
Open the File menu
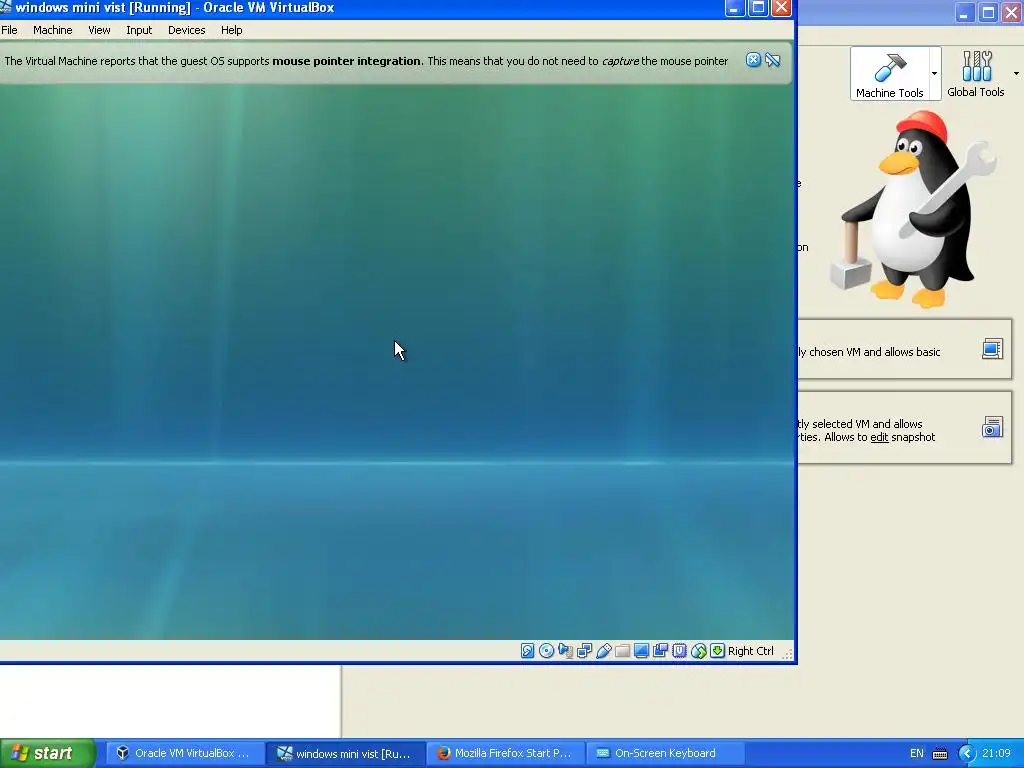pyautogui.click(x=9, y=30)
